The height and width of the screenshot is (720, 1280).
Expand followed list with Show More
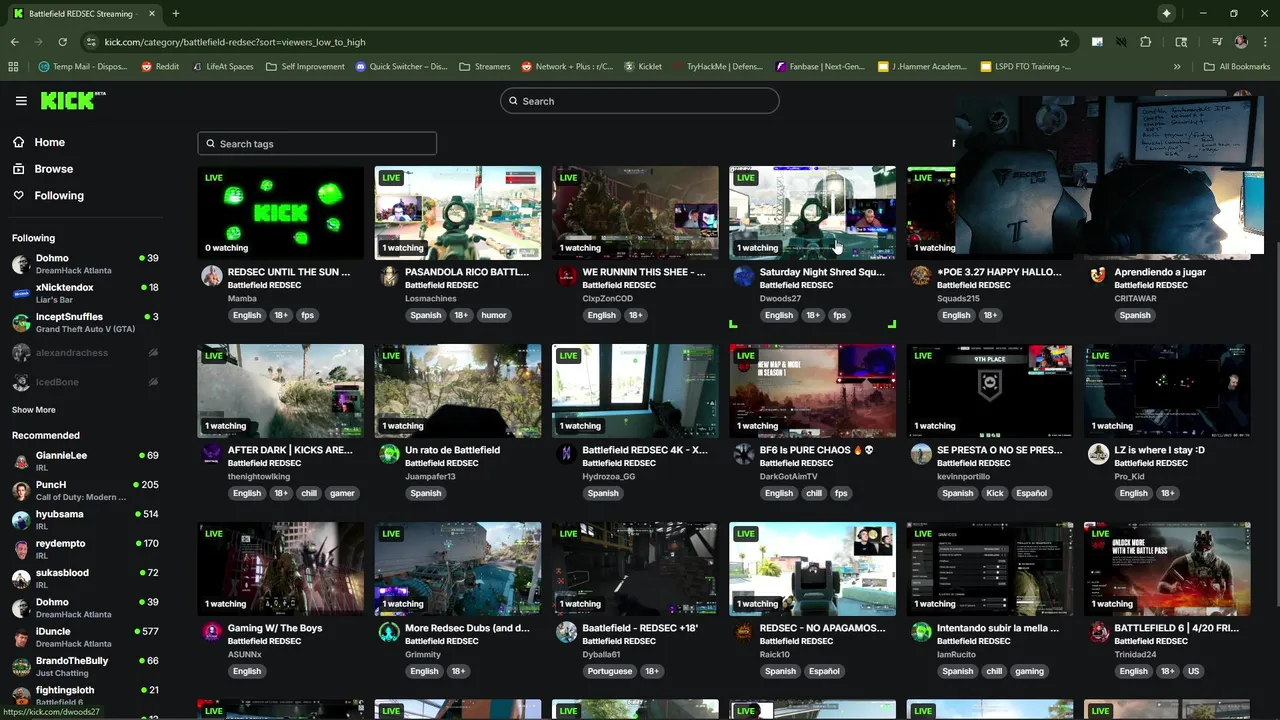coord(34,410)
